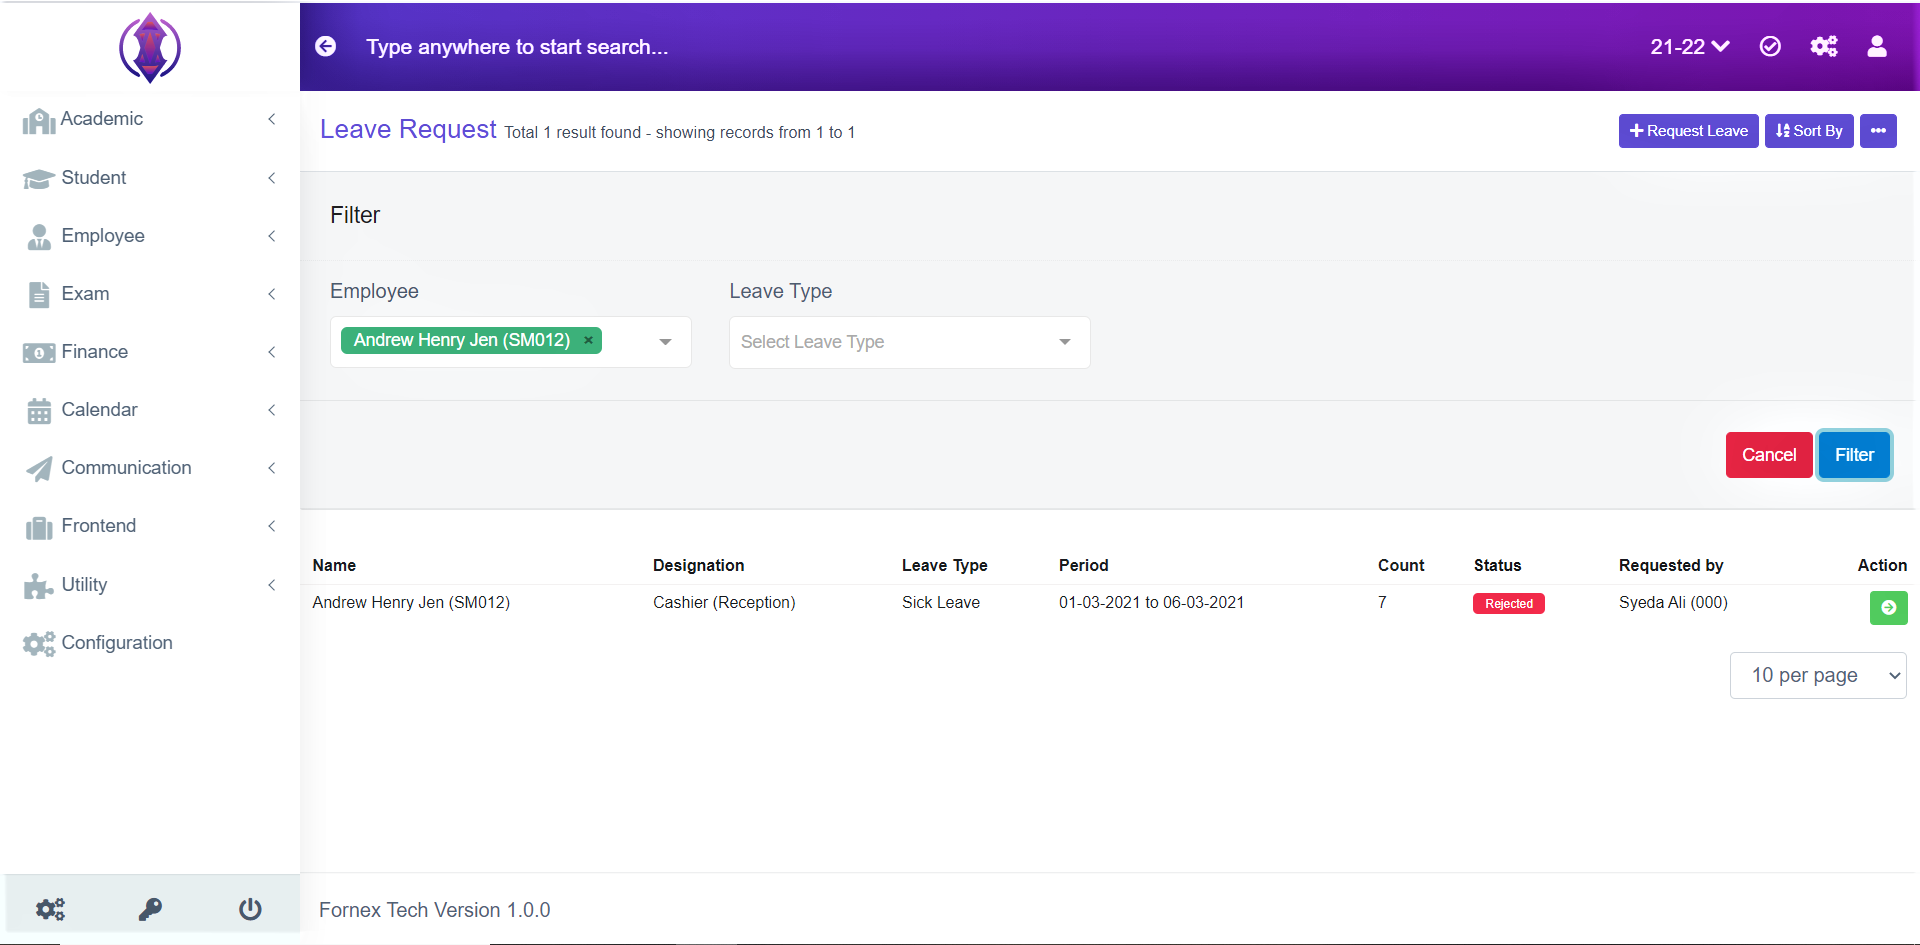Click the Designation column header
The width and height of the screenshot is (1920, 945).
point(698,565)
